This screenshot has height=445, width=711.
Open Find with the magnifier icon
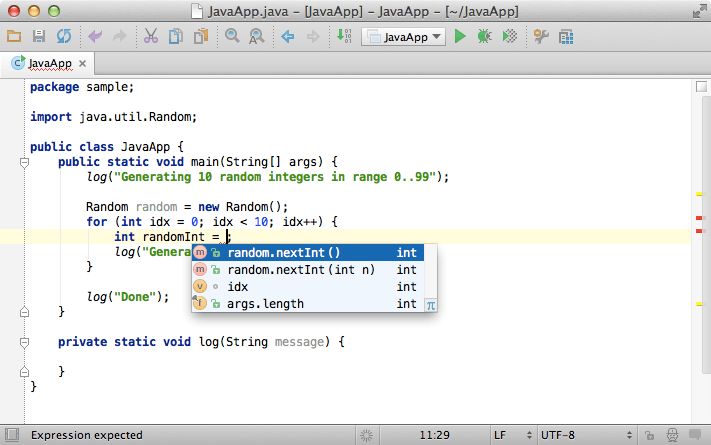click(x=232, y=36)
